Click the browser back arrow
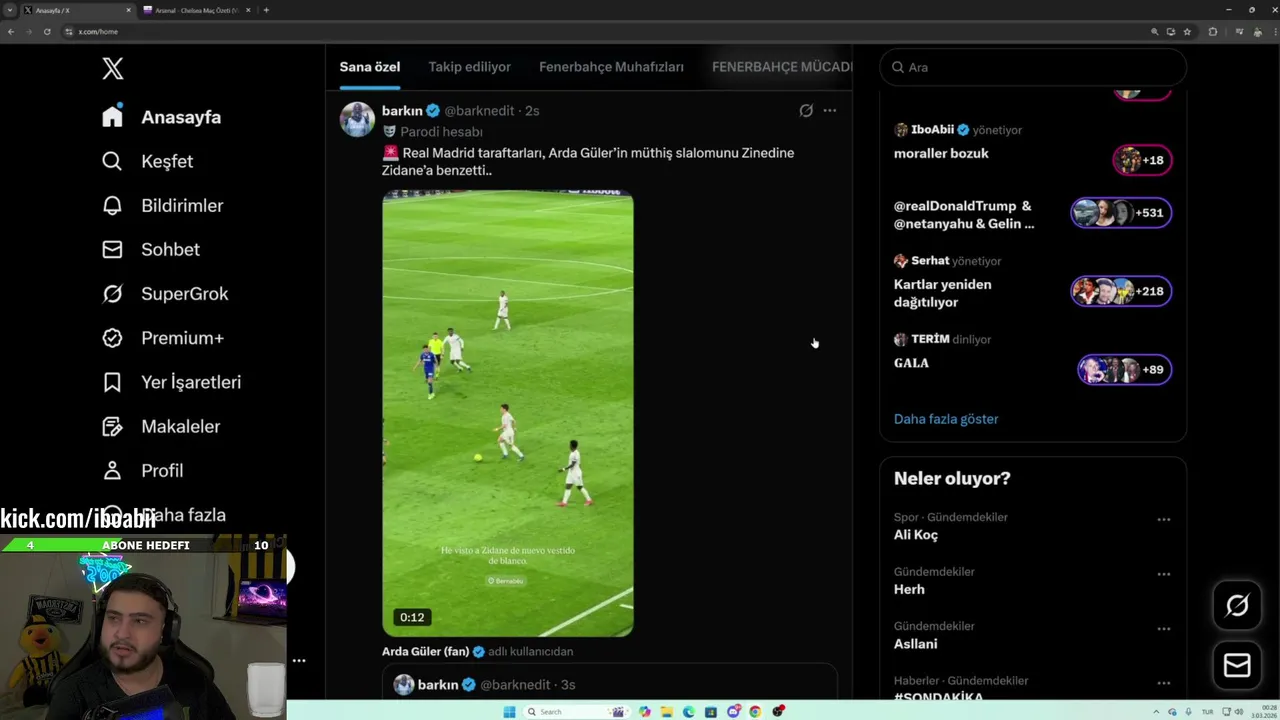Screen dimensions: 1280x720 [x=11, y=31]
